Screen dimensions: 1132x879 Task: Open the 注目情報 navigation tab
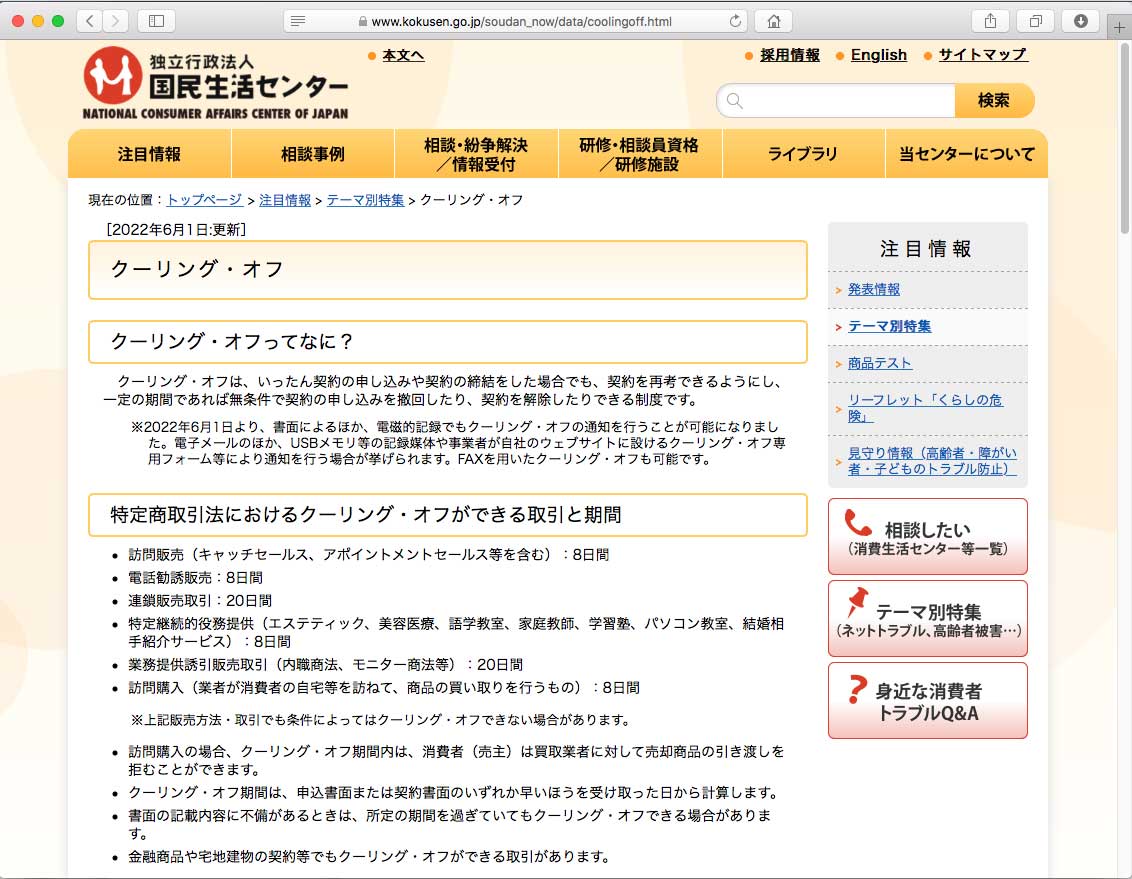pos(149,154)
